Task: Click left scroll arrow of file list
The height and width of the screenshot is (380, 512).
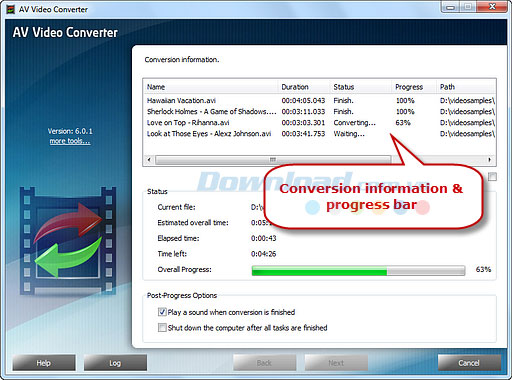Action: [x=149, y=160]
